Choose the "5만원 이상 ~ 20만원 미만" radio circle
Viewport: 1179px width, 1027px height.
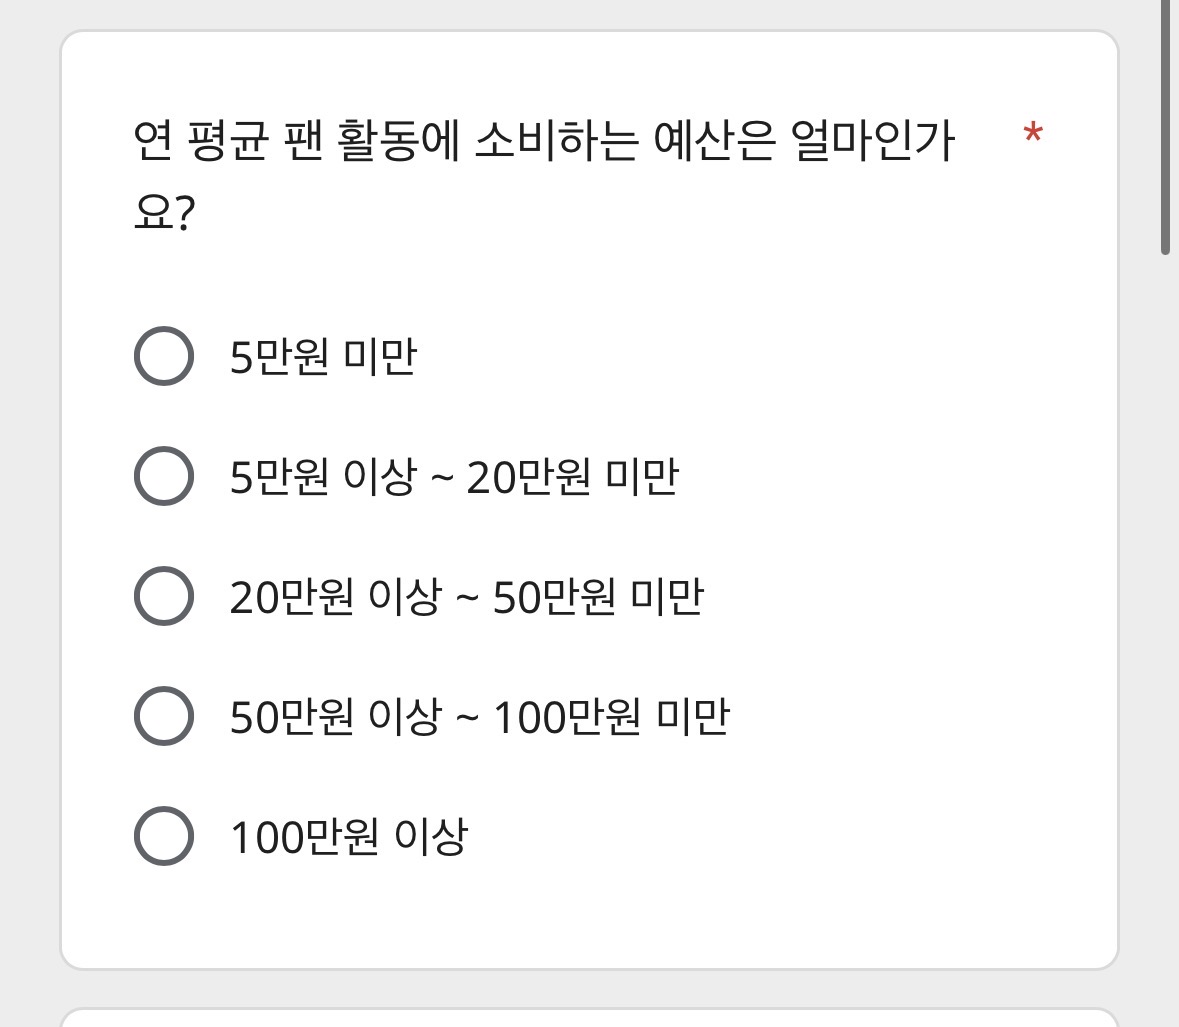[x=163, y=476]
